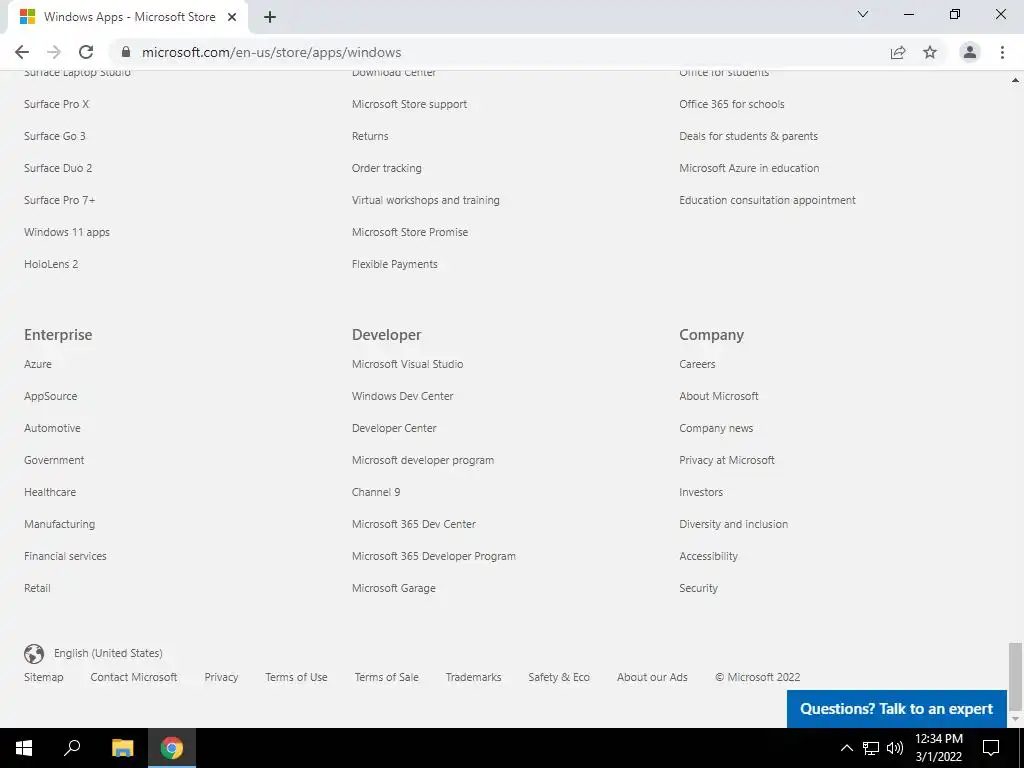Screen dimensions: 1024x768
Task: Open taskbar search
Action: (72, 748)
